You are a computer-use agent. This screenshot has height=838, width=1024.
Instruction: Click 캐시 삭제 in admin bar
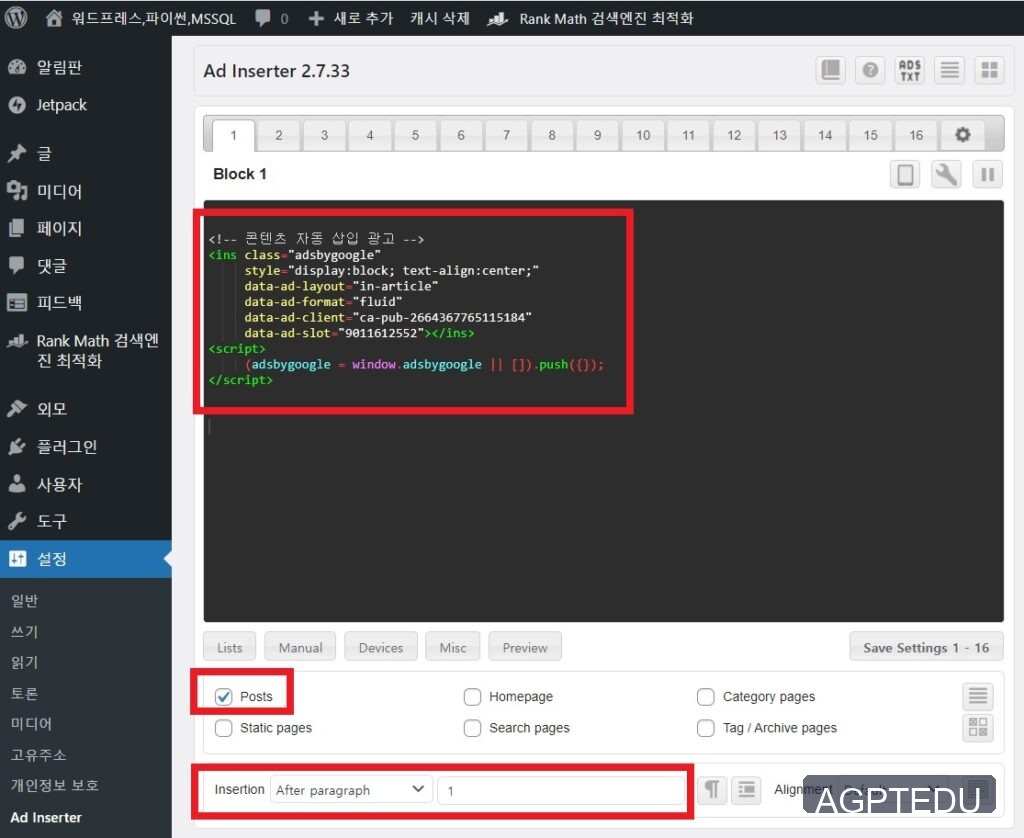[440, 18]
